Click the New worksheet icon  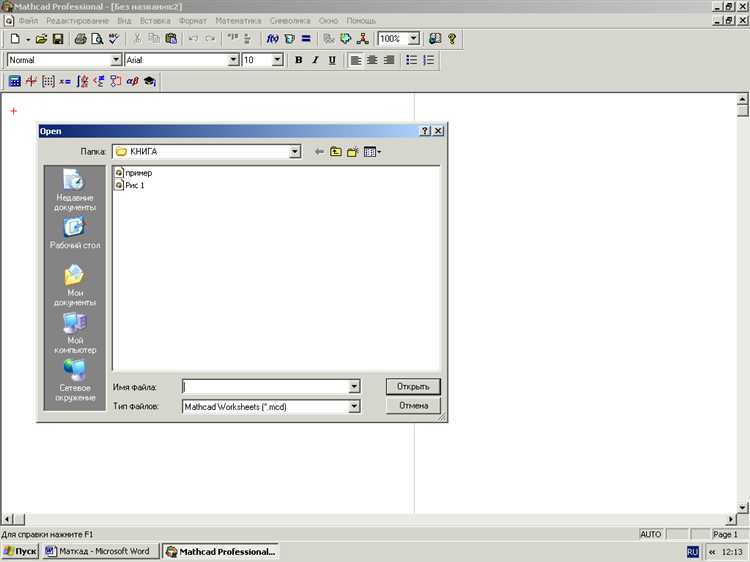(15, 39)
